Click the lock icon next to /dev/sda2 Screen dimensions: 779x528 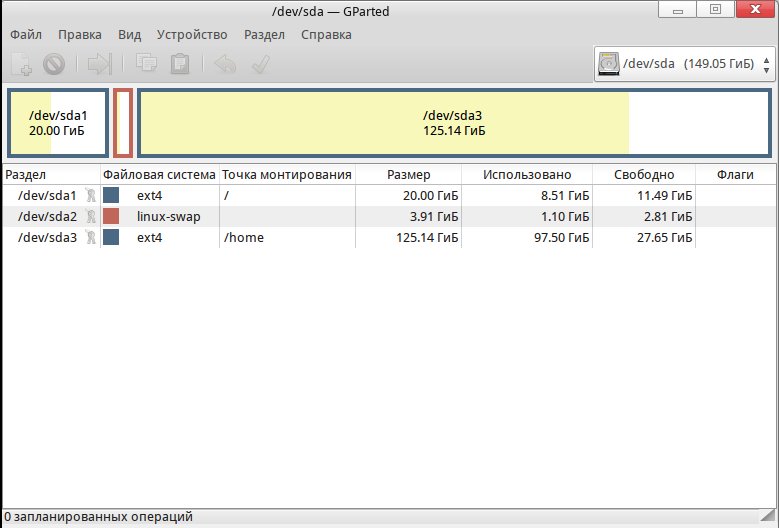(x=90, y=216)
